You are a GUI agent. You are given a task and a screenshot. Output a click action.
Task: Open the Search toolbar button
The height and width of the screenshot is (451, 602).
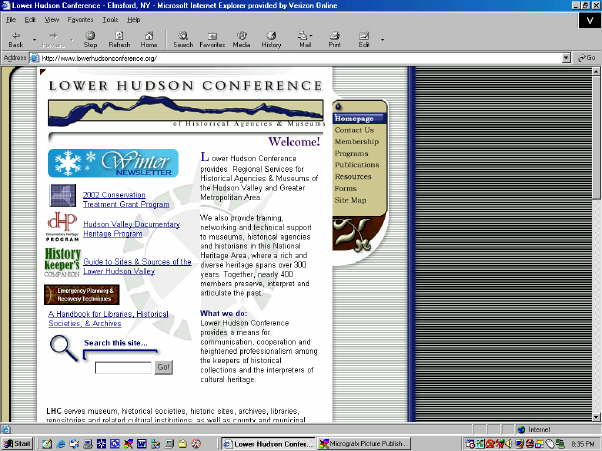(x=183, y=40)
